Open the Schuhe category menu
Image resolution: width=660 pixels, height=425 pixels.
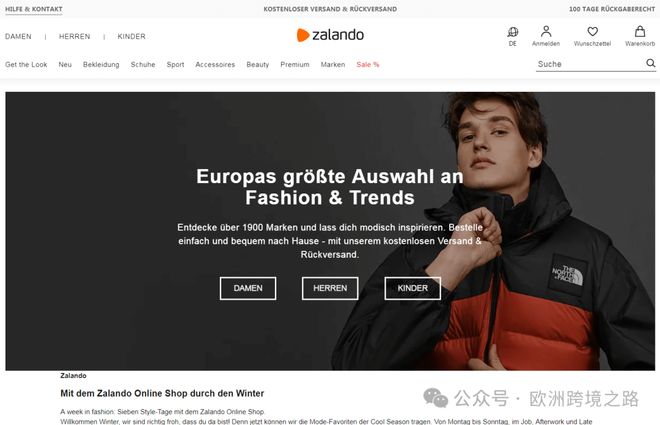click(143, 64)
